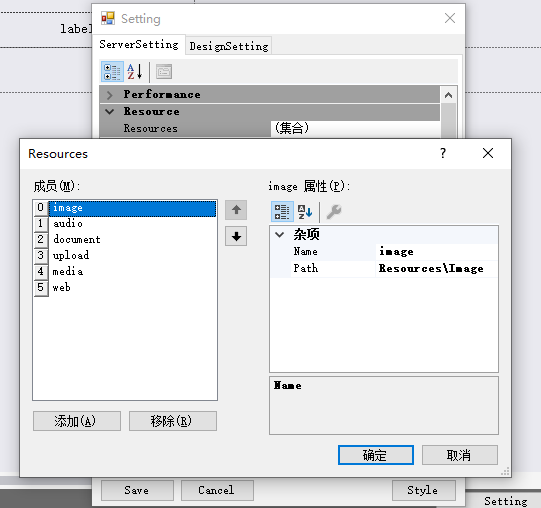Open the ServerSetting tab

139,45
